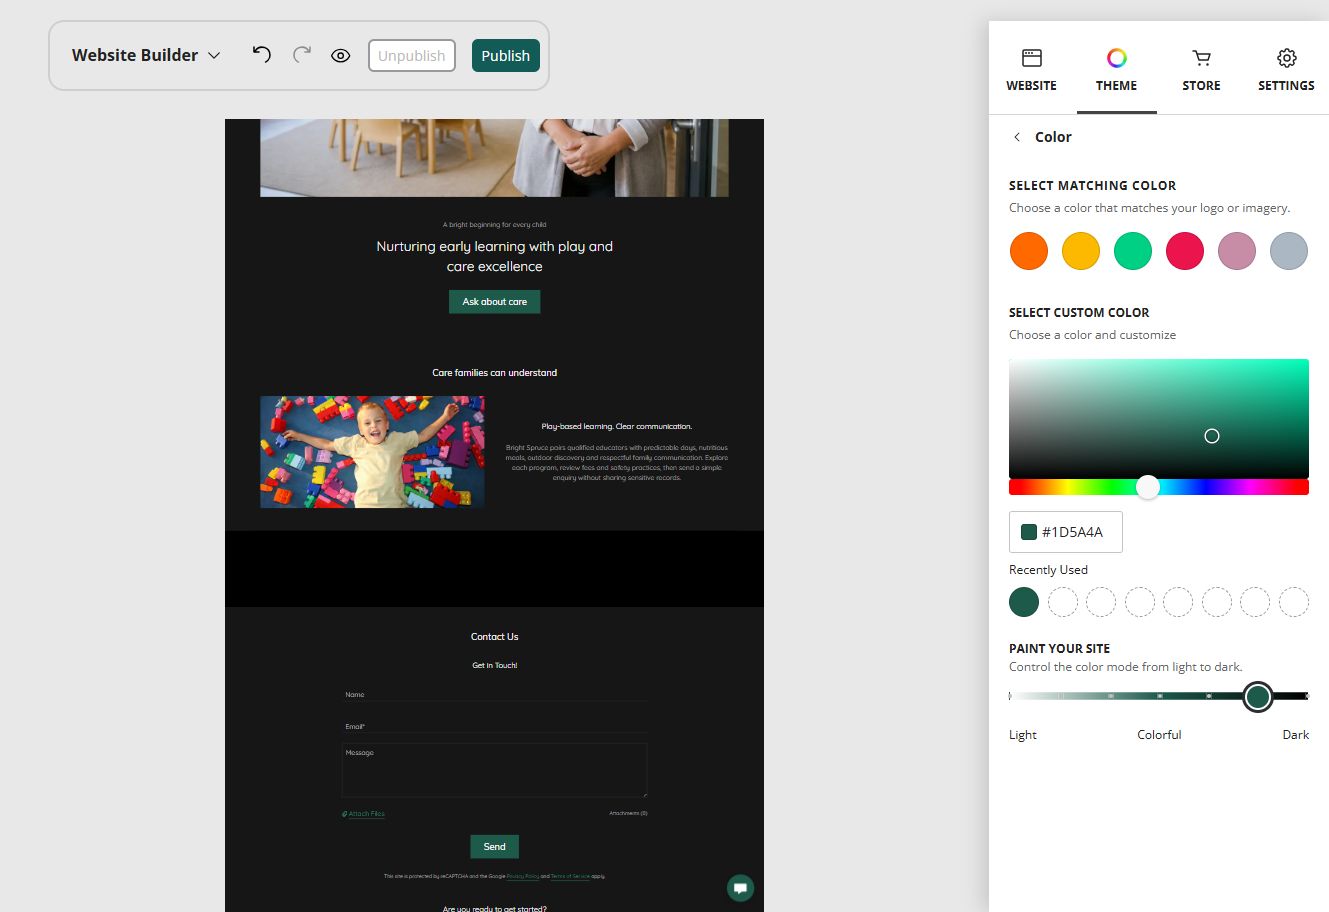Click the Nurturing early learning headline

pos(495,256)
